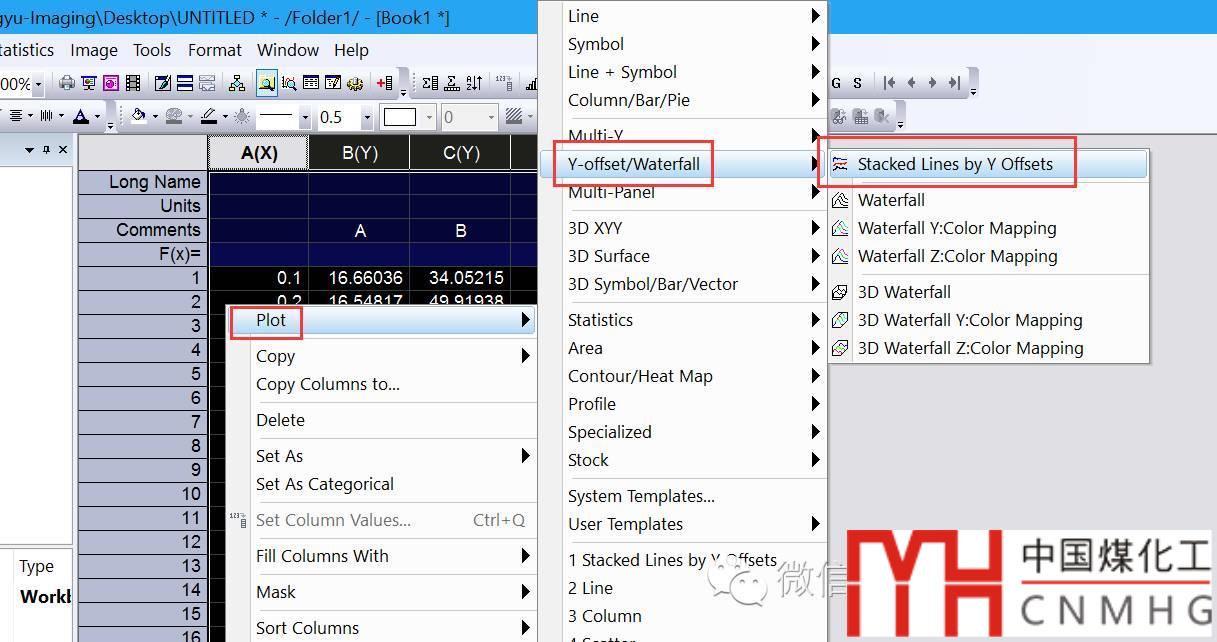The width and height of the screenshot is (1217, 642).
Task: Click the code builder gear icon
Action: coord(354,83)
